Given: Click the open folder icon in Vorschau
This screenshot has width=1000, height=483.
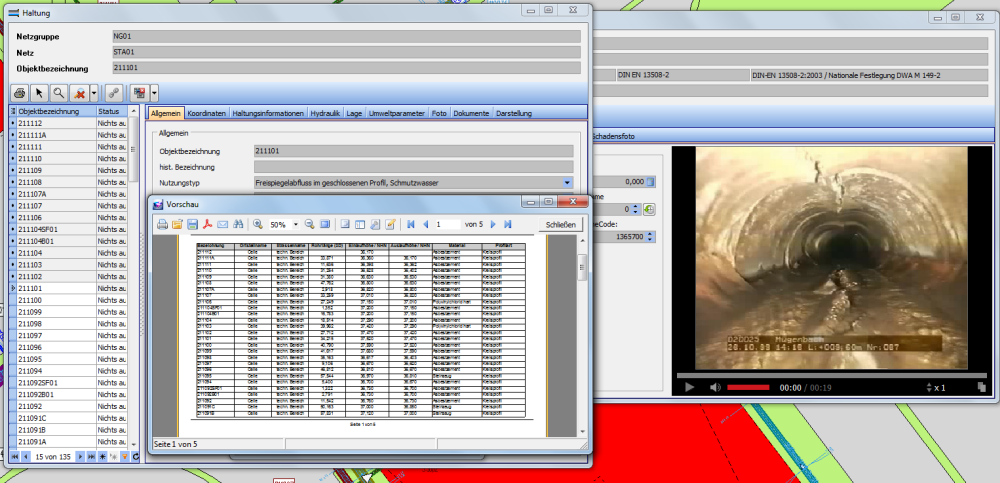Looking at the screenshot, I should [177, 225].
